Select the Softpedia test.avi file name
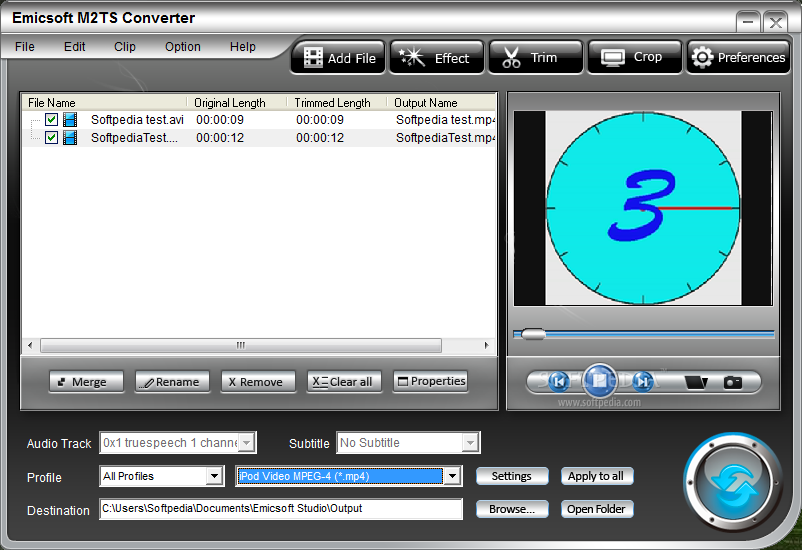 (137, 120)
